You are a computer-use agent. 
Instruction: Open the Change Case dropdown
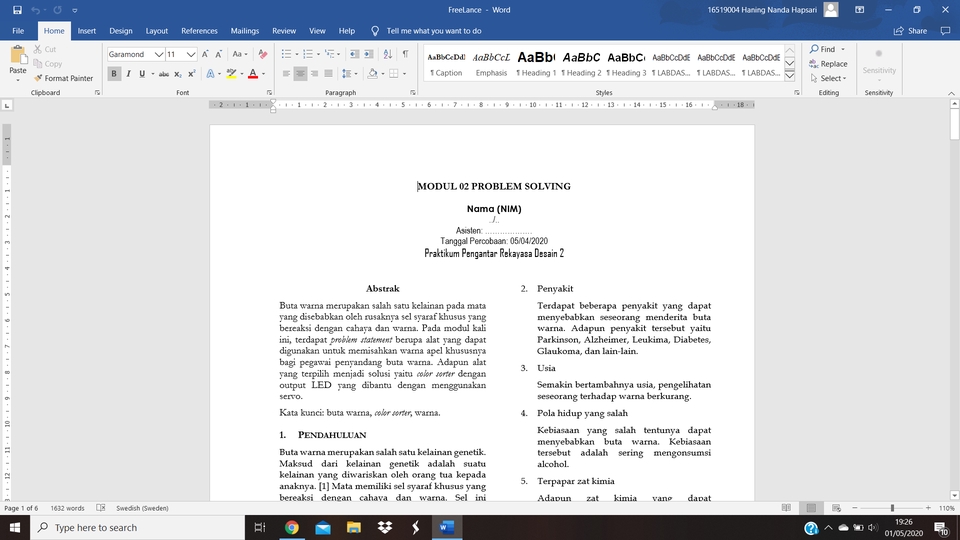[239, 54]
